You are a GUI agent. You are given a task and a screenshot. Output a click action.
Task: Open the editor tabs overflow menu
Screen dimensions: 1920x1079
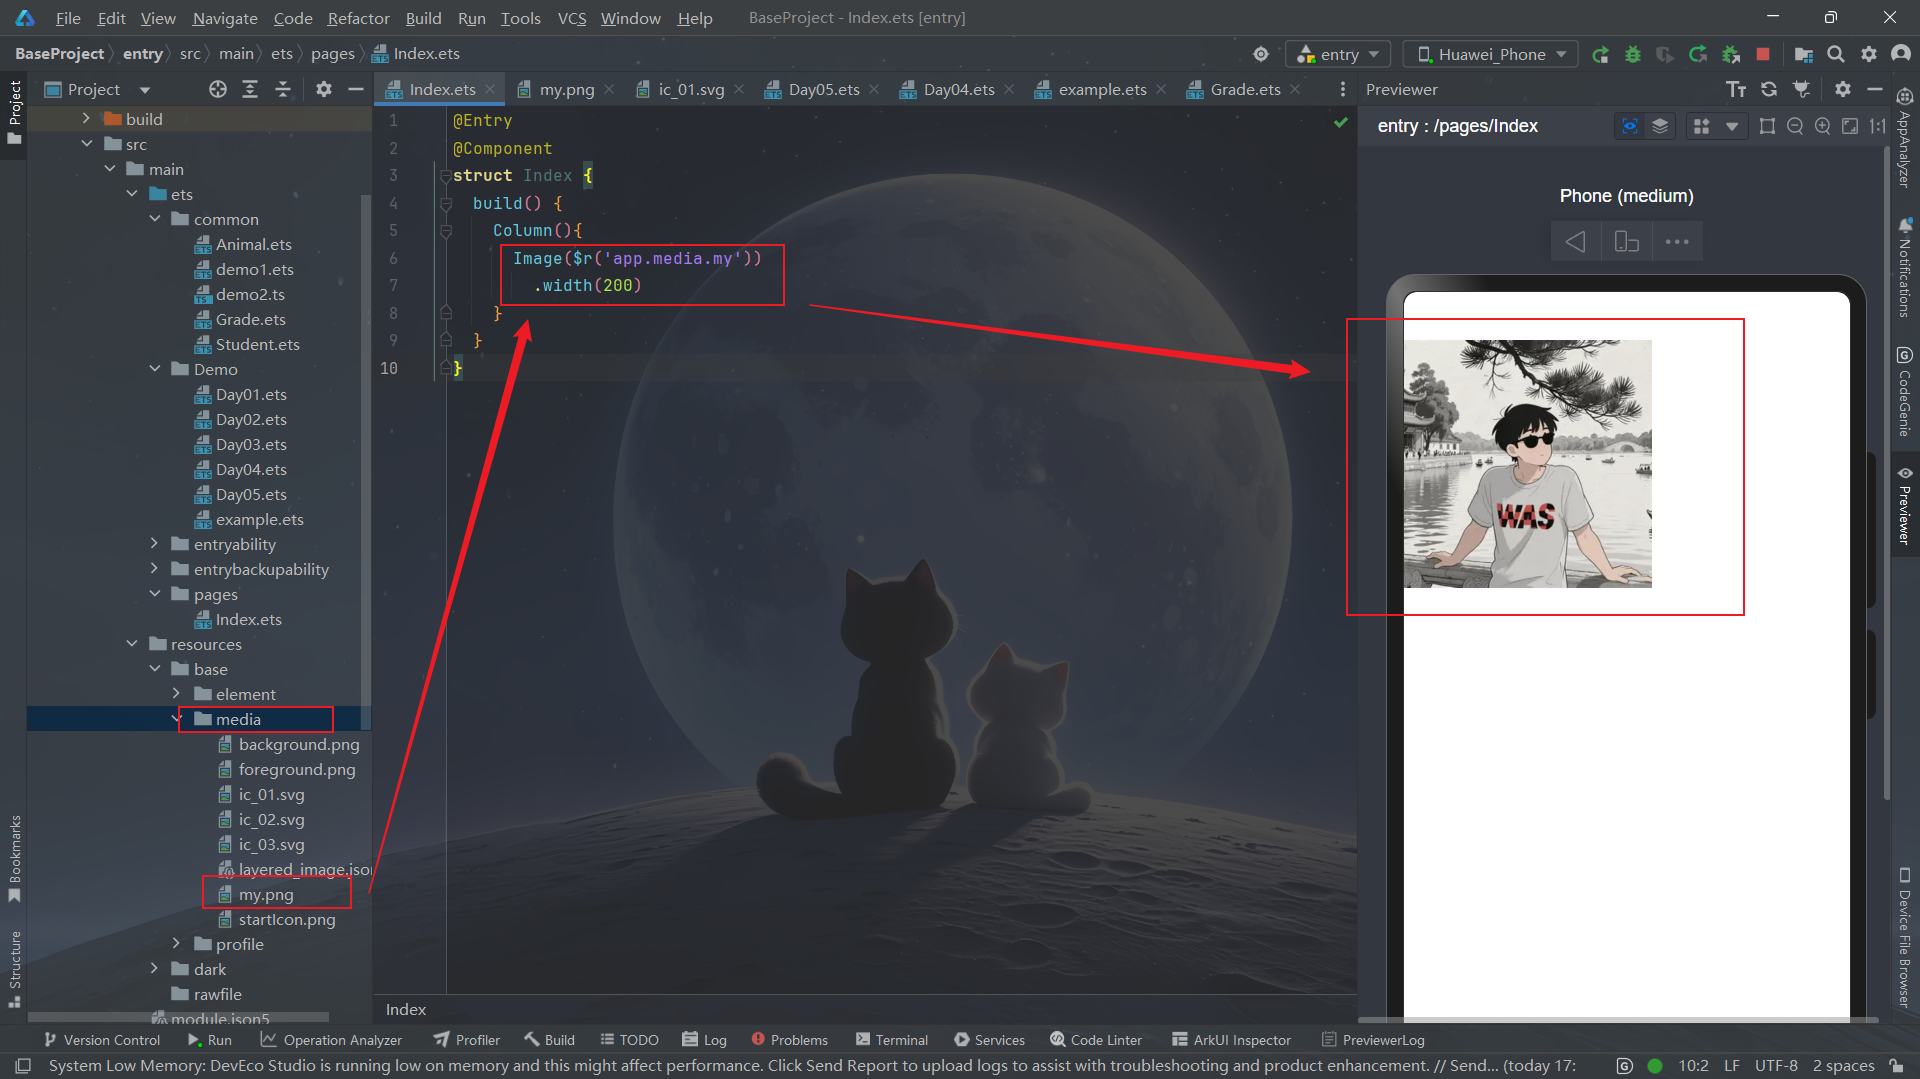pos(1342,89)
